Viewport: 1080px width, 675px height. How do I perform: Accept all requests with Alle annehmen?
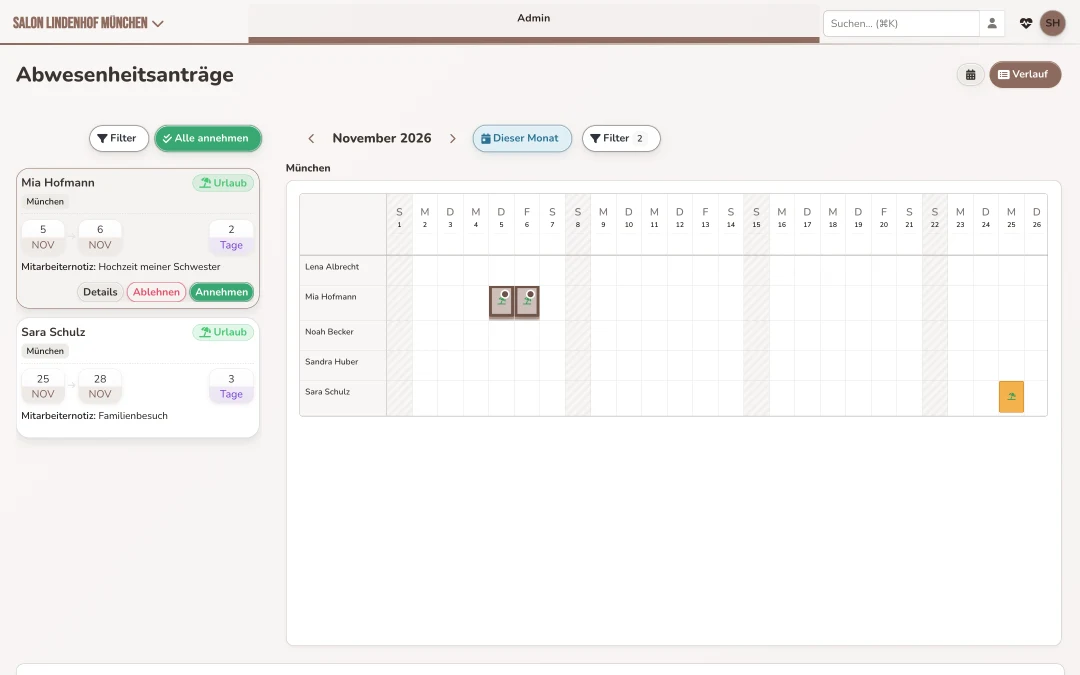point(208,138)
